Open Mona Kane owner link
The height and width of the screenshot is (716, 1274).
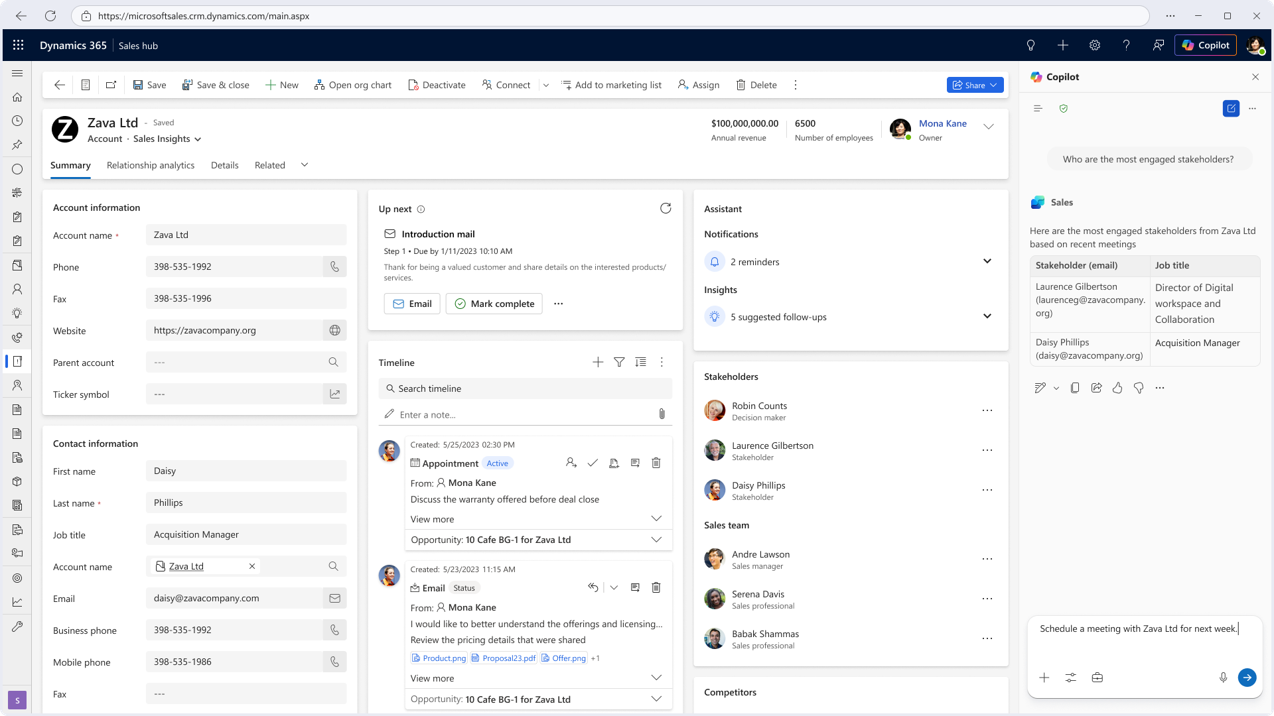pyautogui.click(x=942, y=123)
